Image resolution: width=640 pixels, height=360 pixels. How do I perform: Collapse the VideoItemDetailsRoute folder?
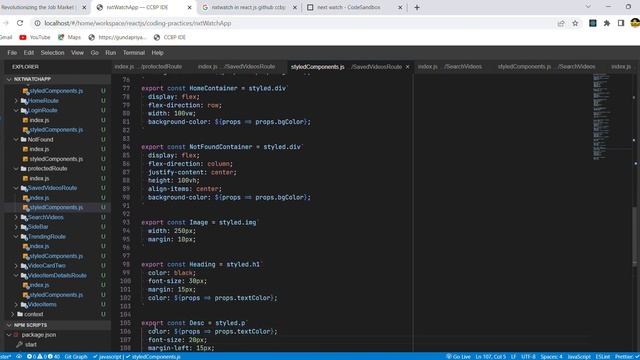pos(57,276)
